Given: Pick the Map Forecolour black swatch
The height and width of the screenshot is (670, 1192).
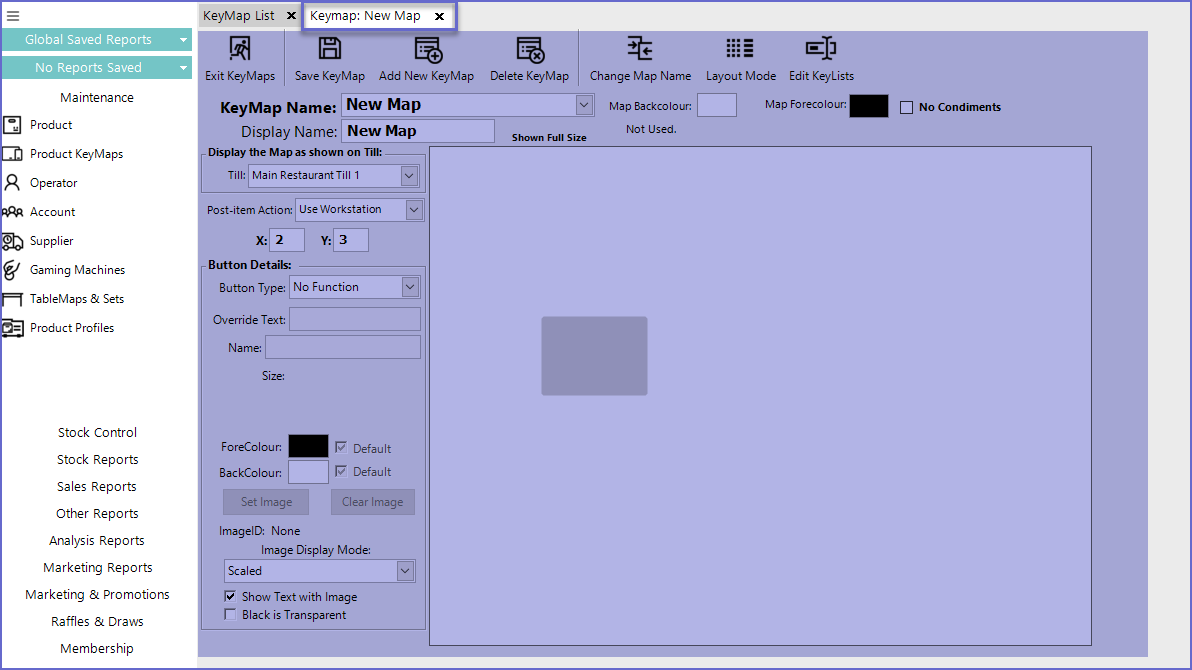Looking at the screenshot, I should pyautogui.click(x=868, y=106).
